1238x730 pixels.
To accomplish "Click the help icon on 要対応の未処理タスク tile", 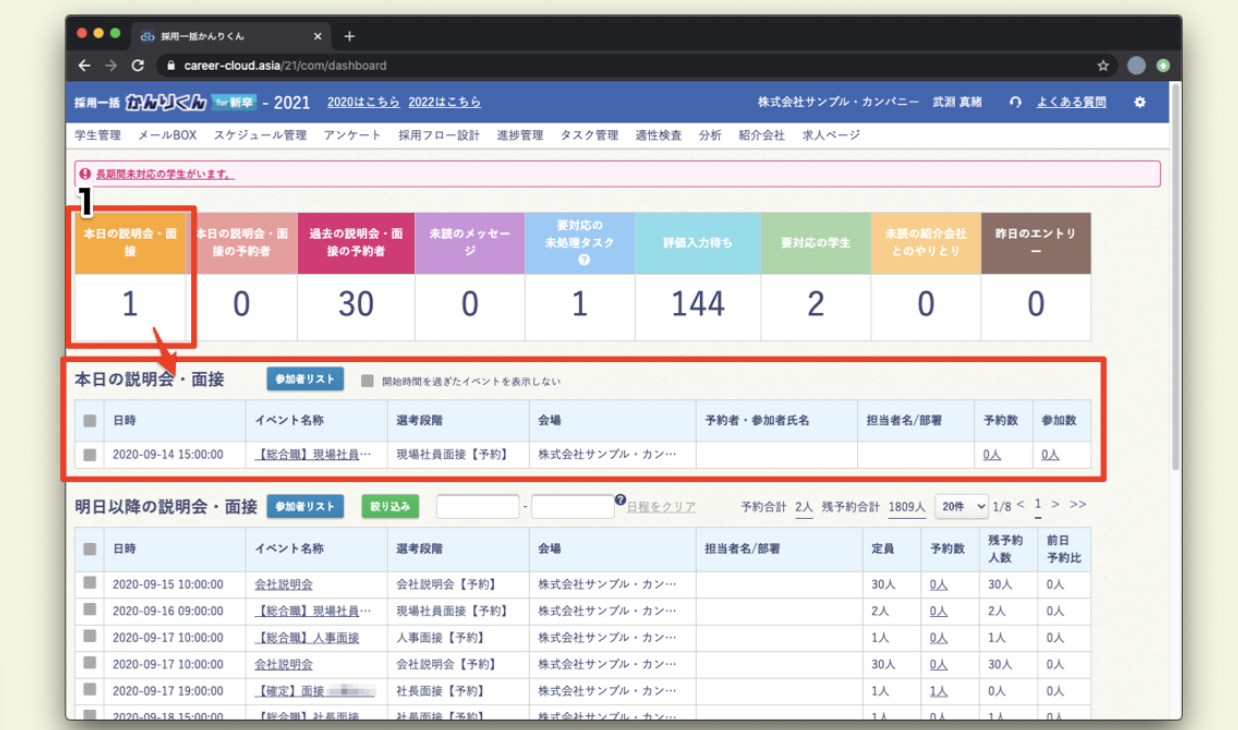I will [x=584, y=260].
